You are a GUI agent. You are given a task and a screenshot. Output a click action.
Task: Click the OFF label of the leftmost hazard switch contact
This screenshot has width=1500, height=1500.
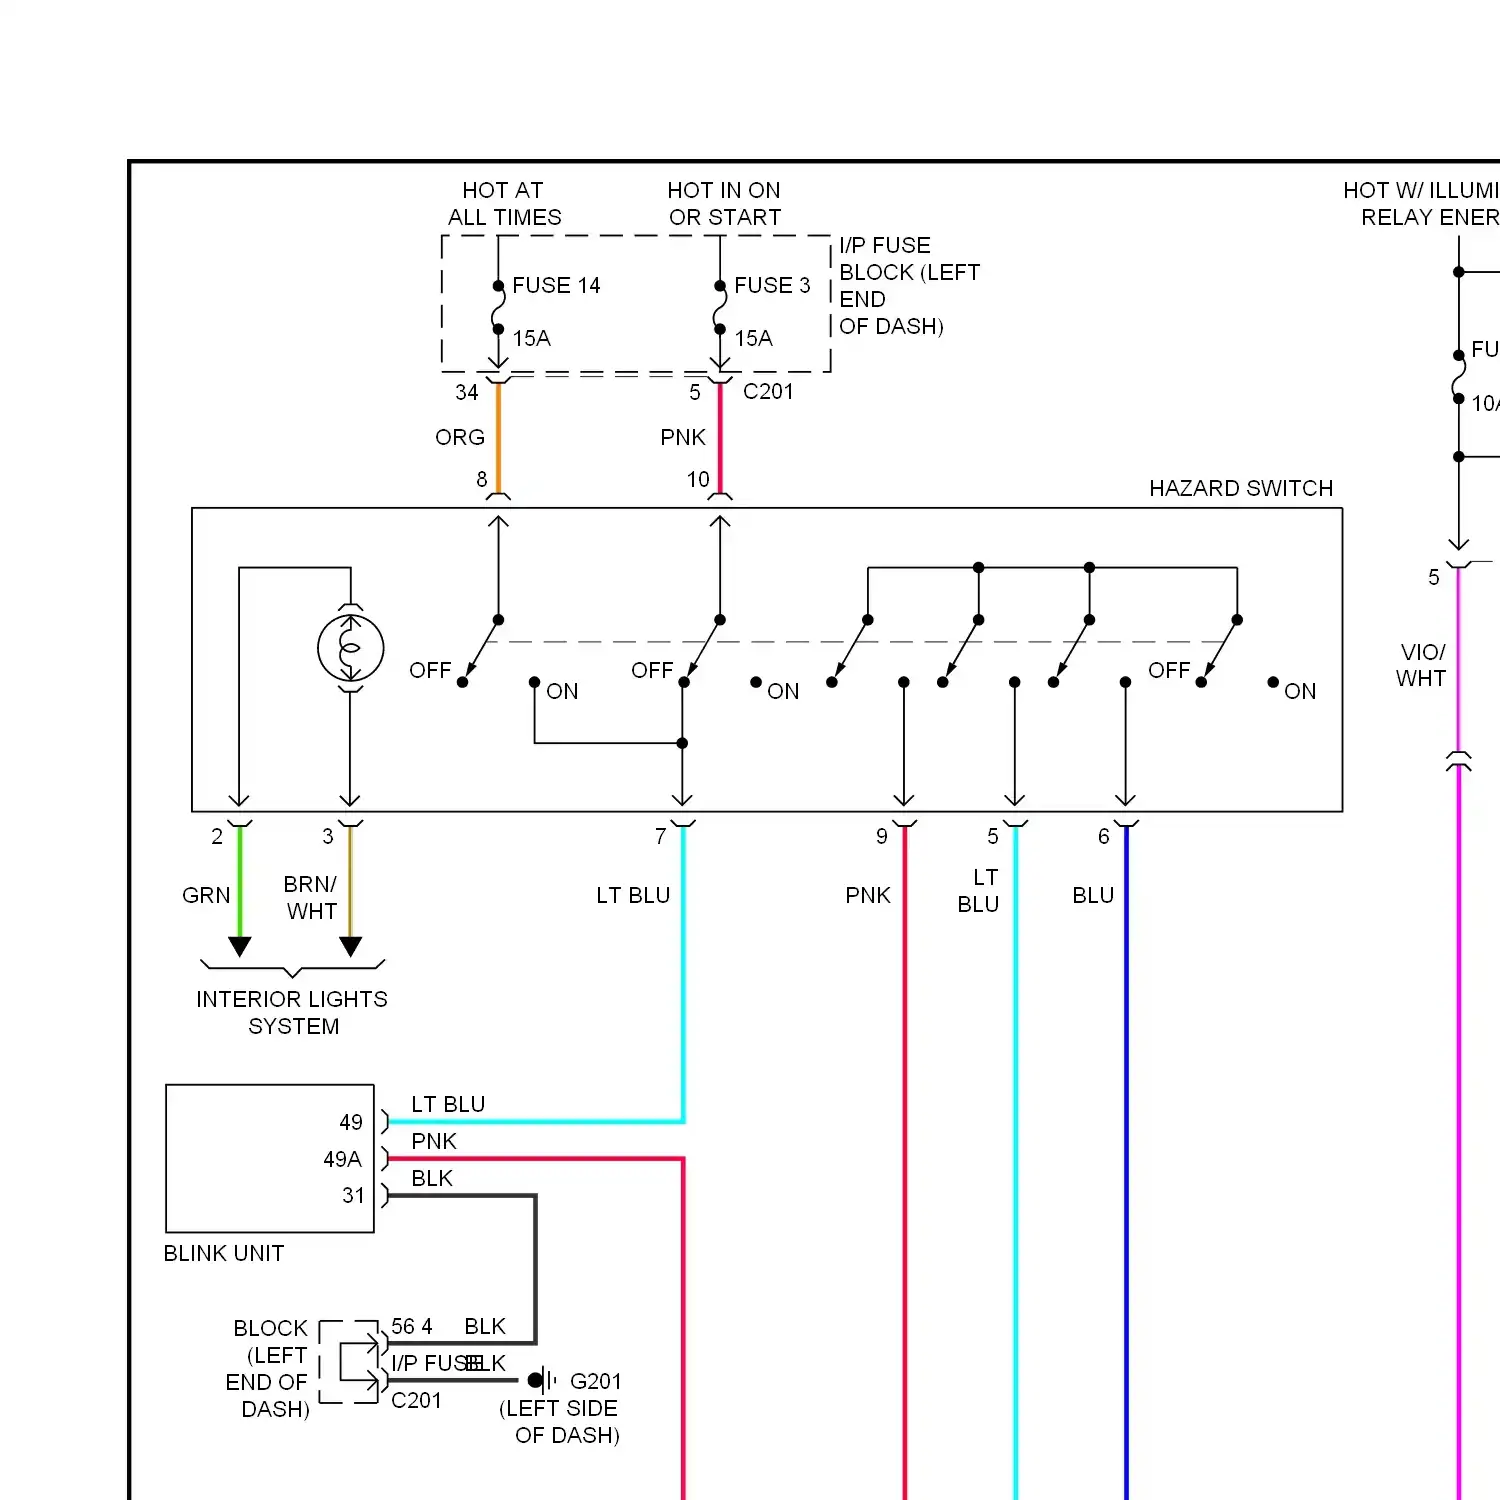click(430, 670)
